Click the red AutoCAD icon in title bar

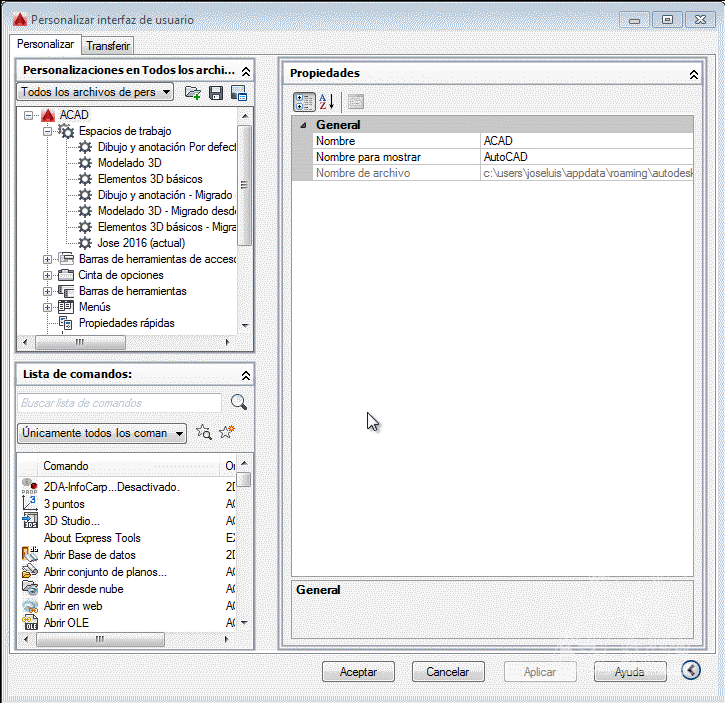click(20, 20)
